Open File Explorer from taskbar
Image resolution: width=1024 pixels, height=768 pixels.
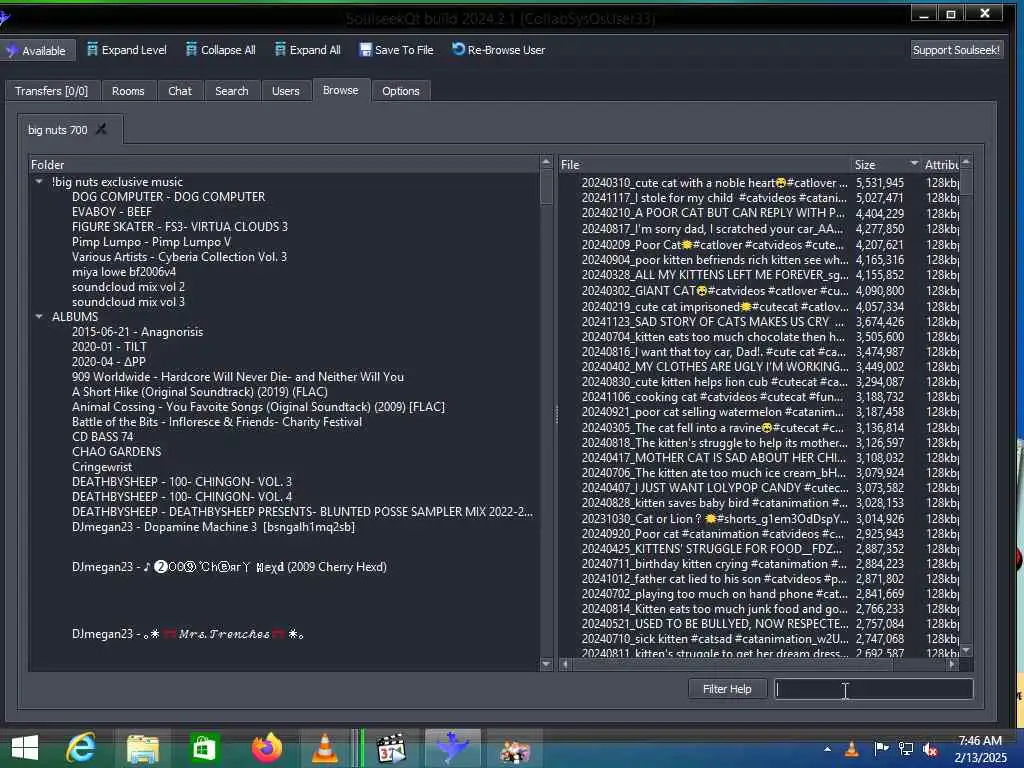coord(142,748)
